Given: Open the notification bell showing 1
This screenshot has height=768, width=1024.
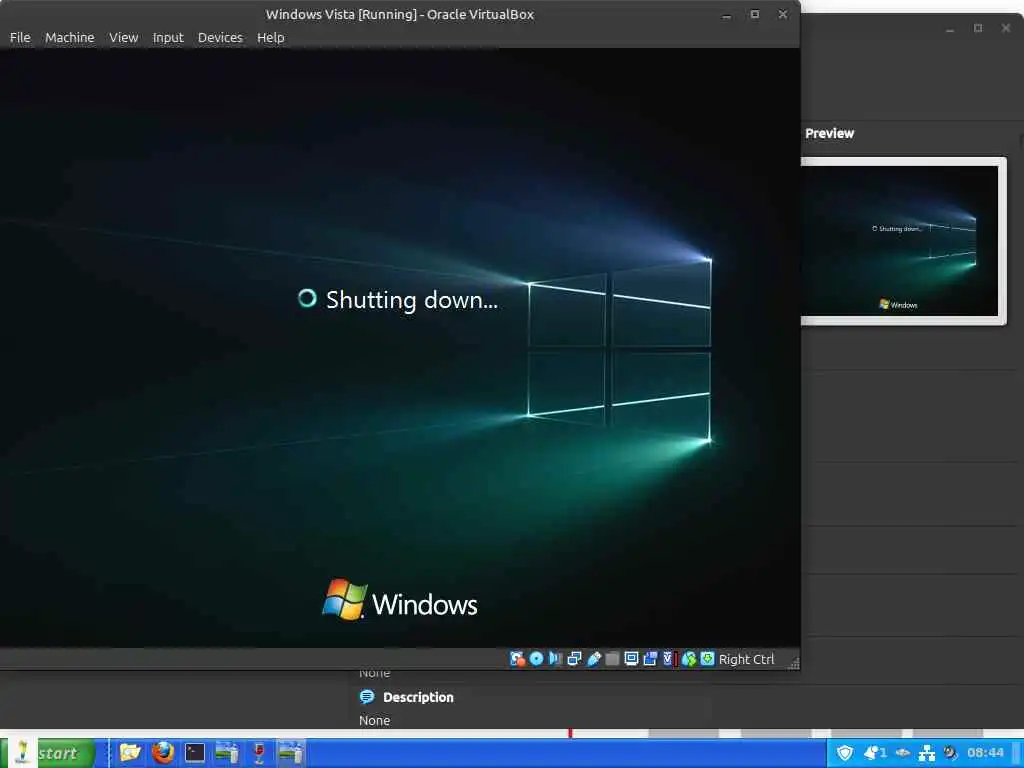Looking at the screenshot, I should pyautogui.click(x=875, y=753).
